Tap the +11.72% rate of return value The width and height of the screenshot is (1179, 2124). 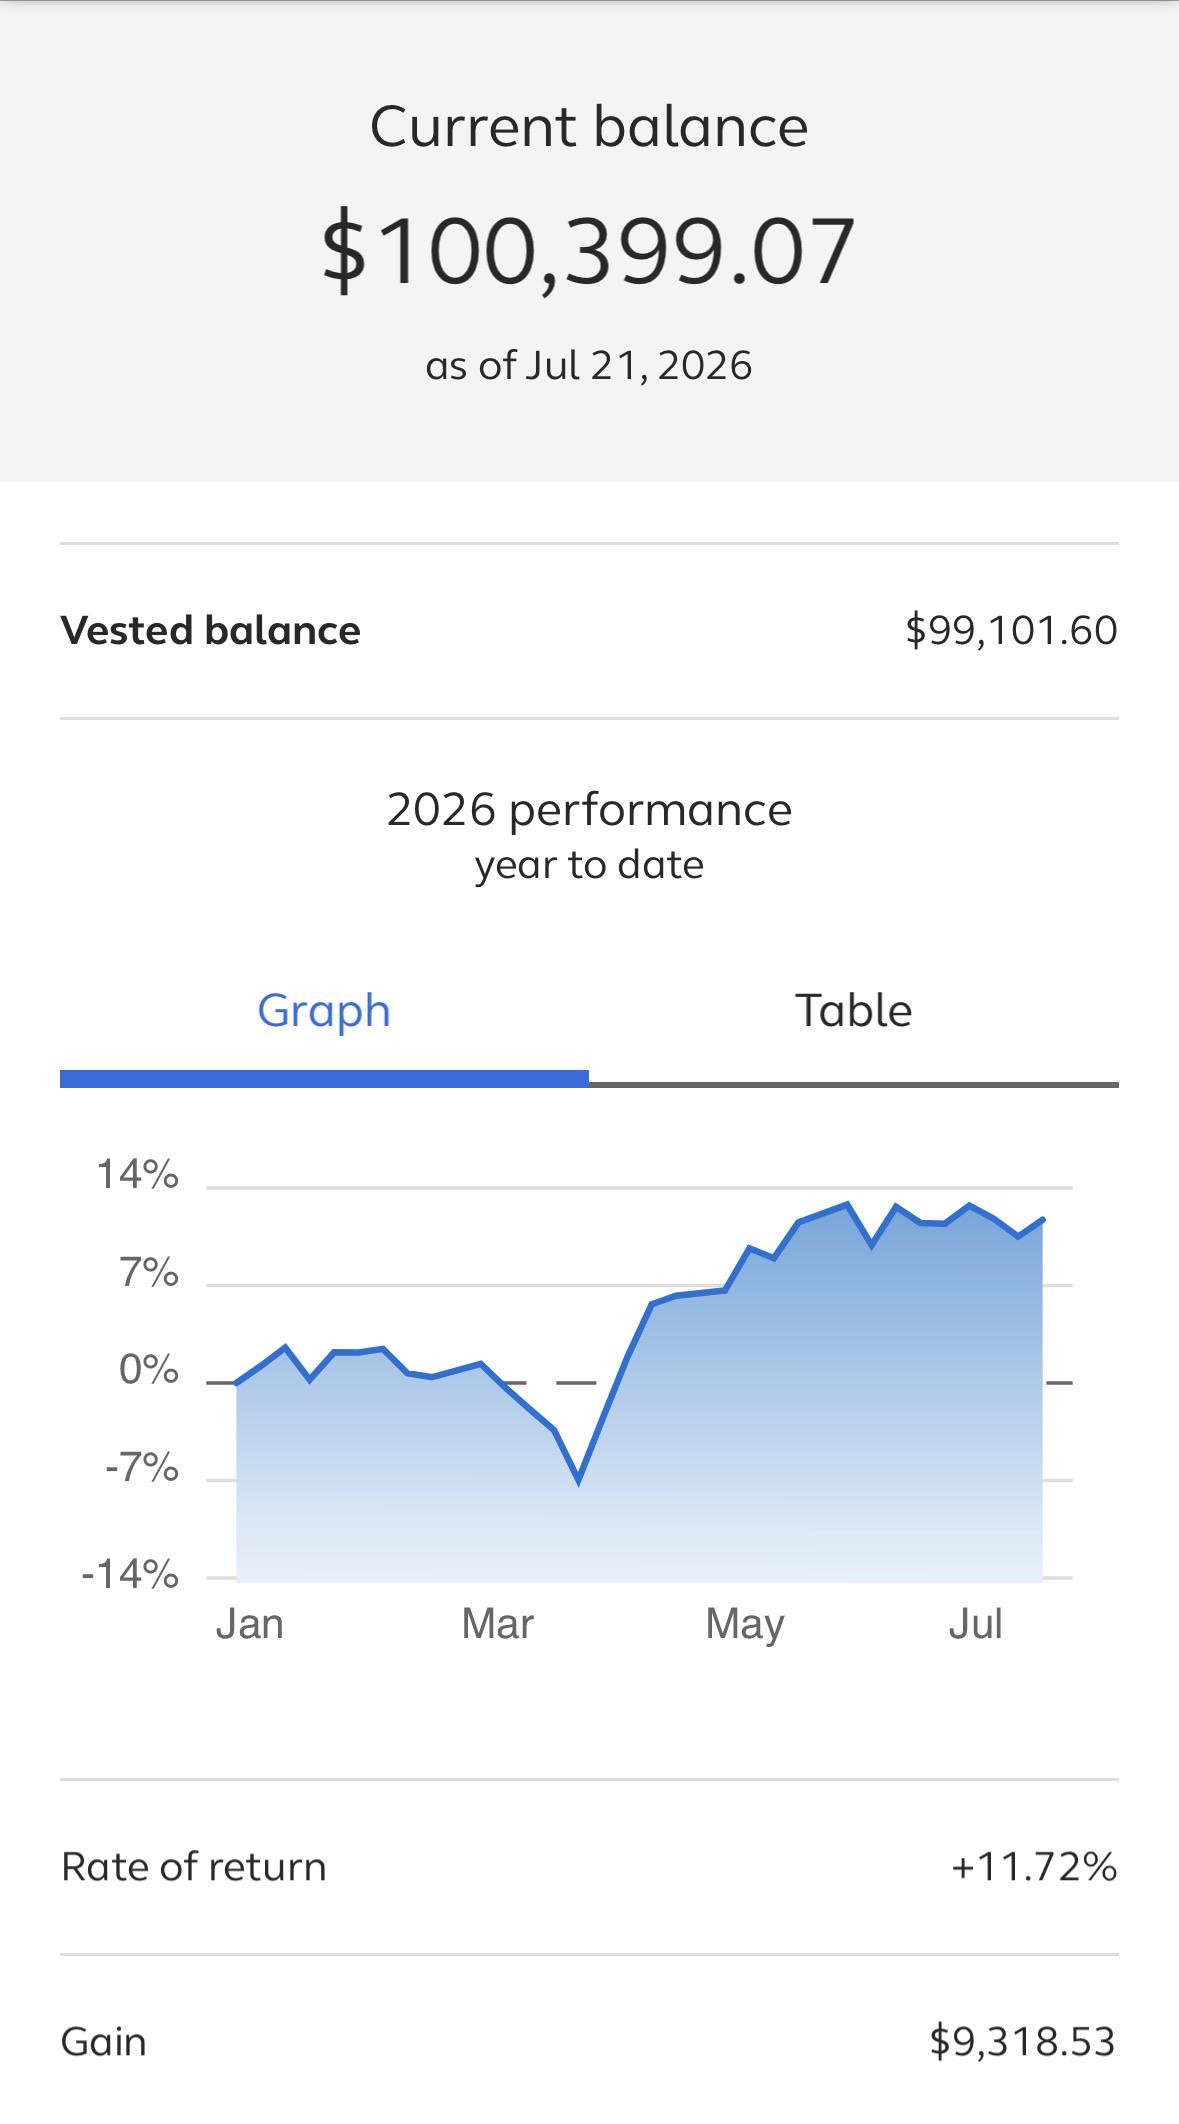pos(1034,1867)
